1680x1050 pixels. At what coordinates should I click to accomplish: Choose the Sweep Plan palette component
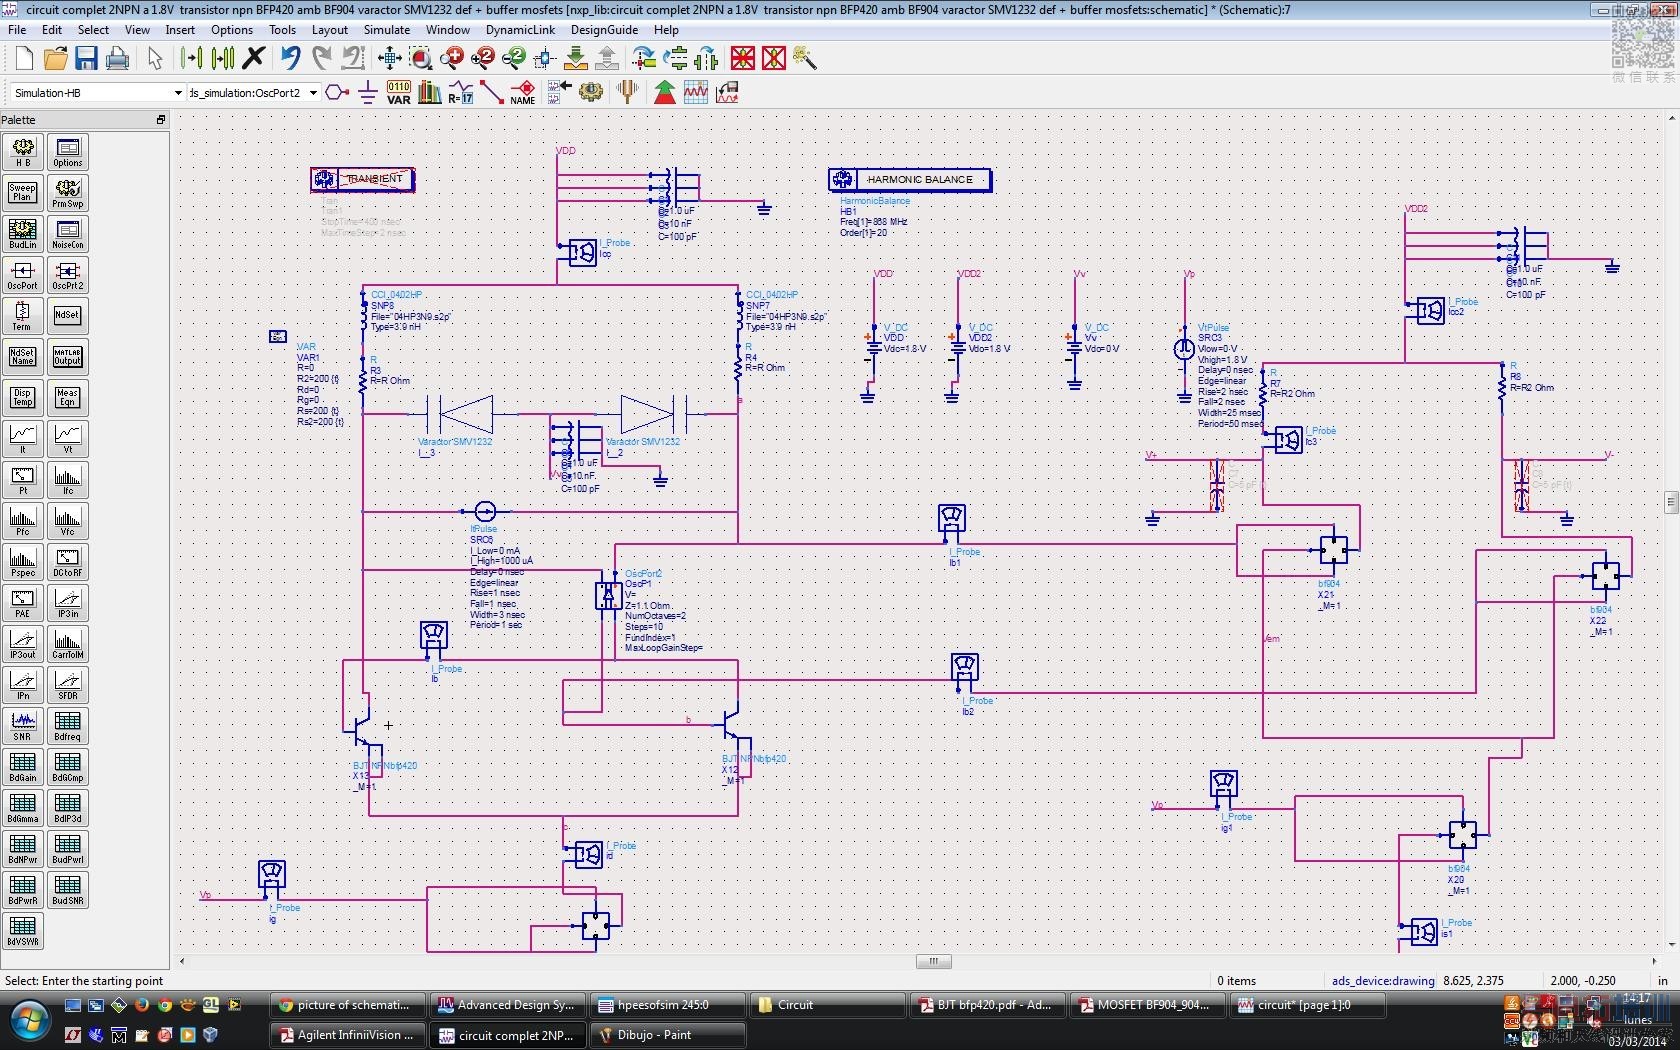22,193
